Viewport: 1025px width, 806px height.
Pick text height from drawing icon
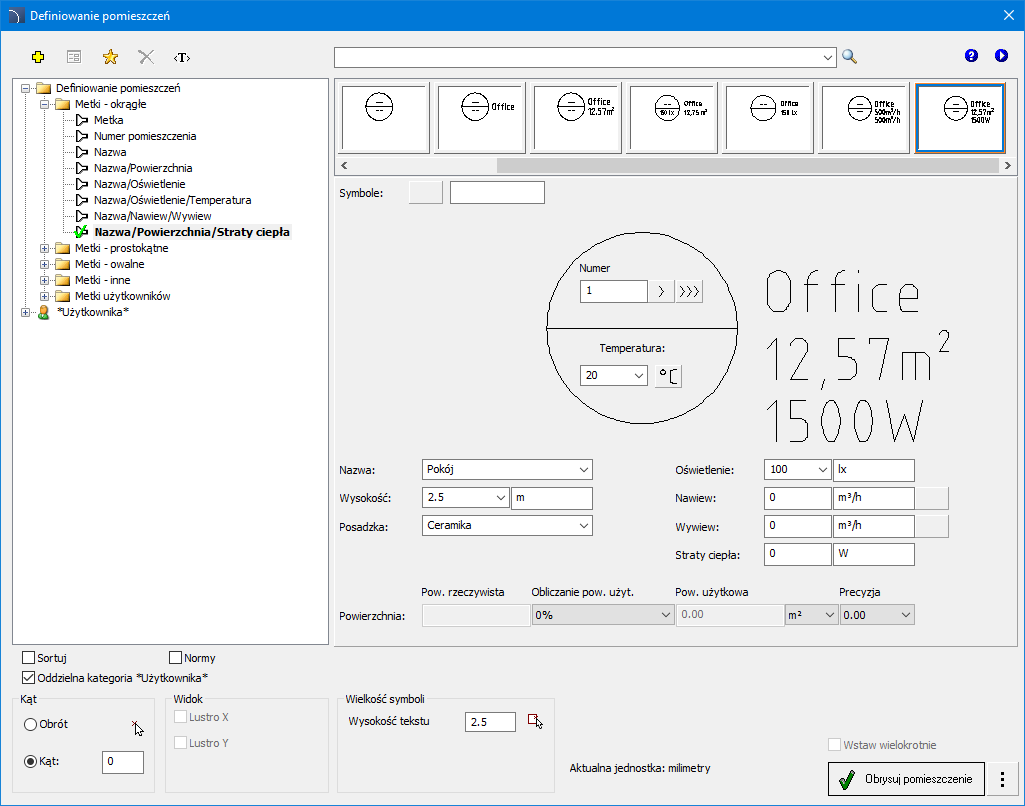click(x=535, y=721)
